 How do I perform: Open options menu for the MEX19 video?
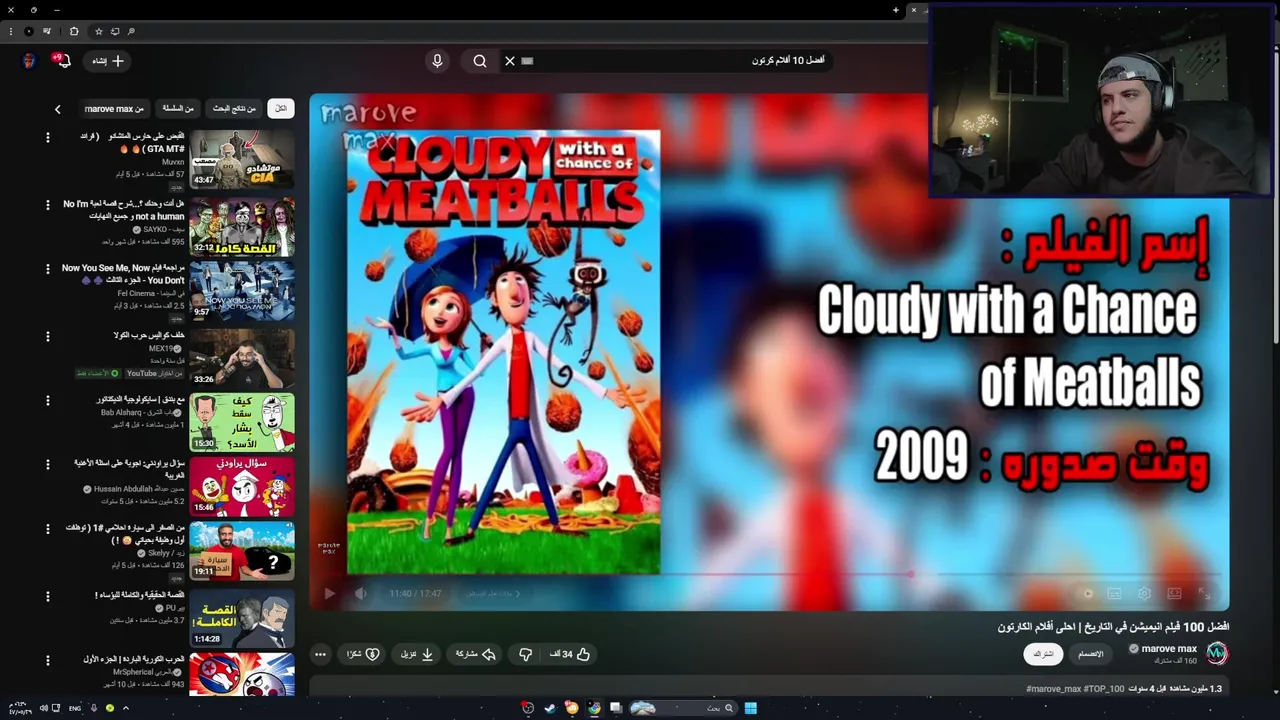pyautogui.click(x=47, y=335)
